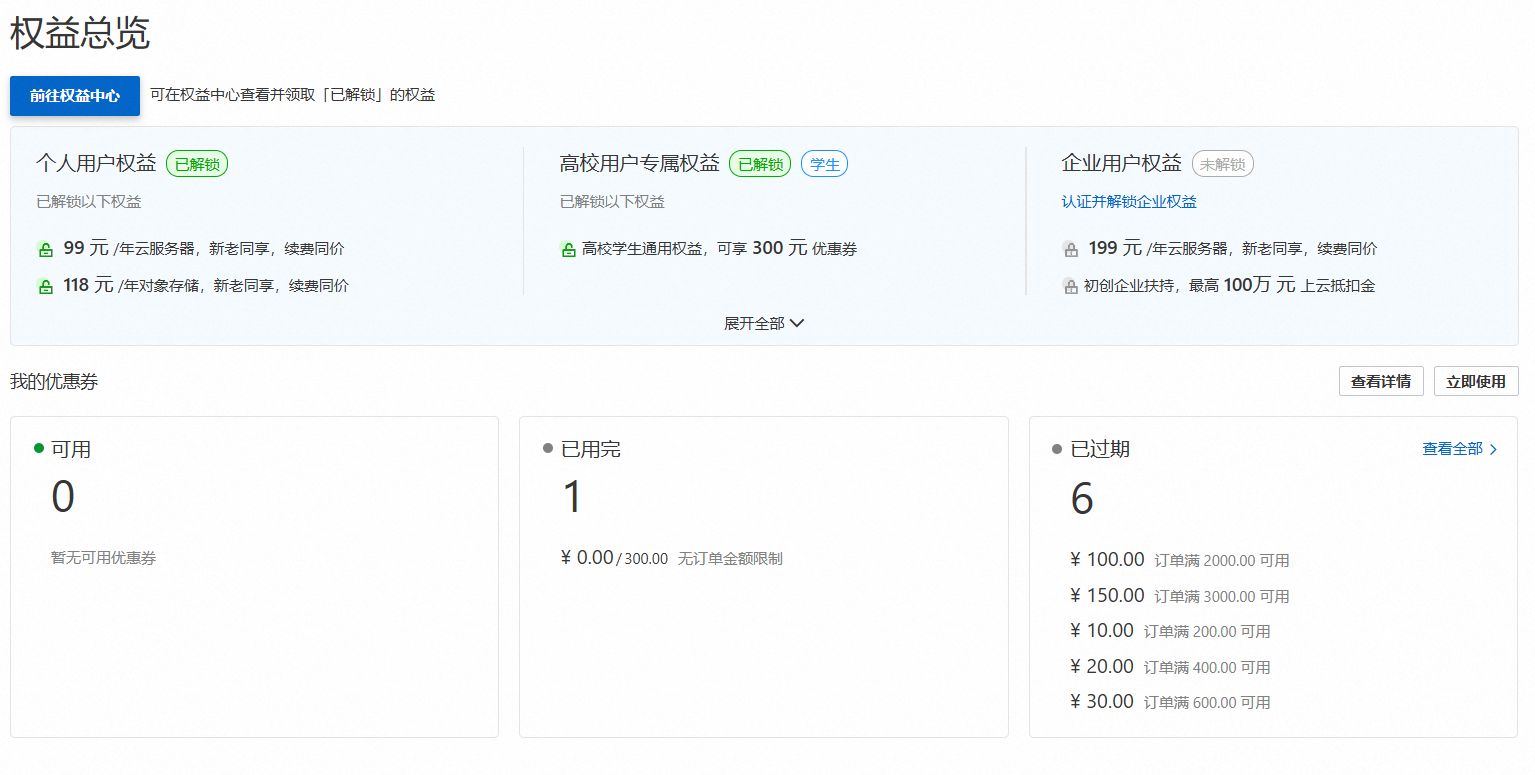Click the gray status dot beside 已用完

[548, 448]
